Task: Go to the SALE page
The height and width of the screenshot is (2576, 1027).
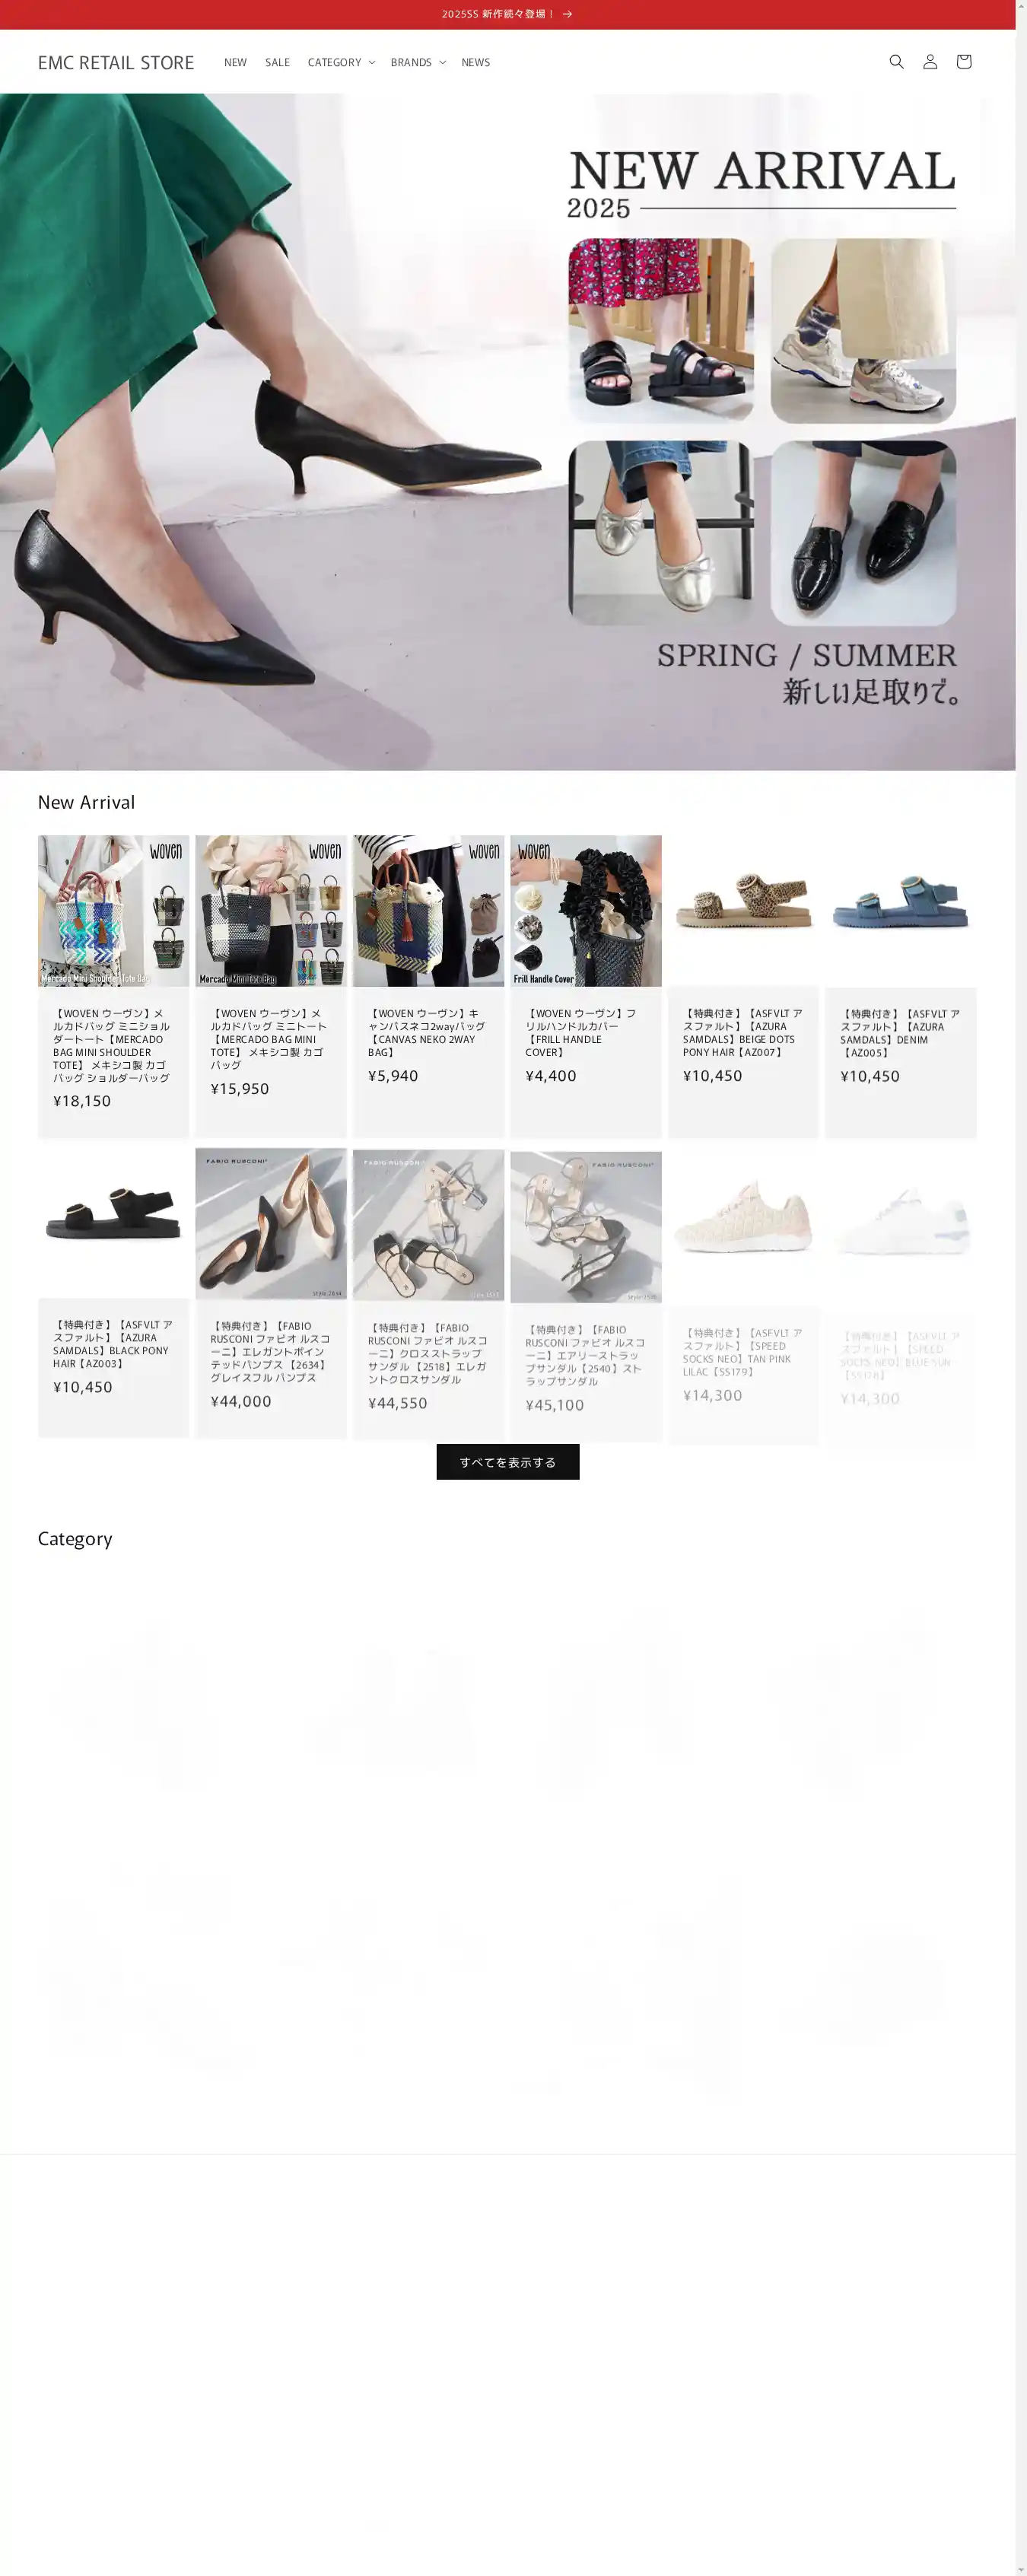Action: [x=277, y=62]
